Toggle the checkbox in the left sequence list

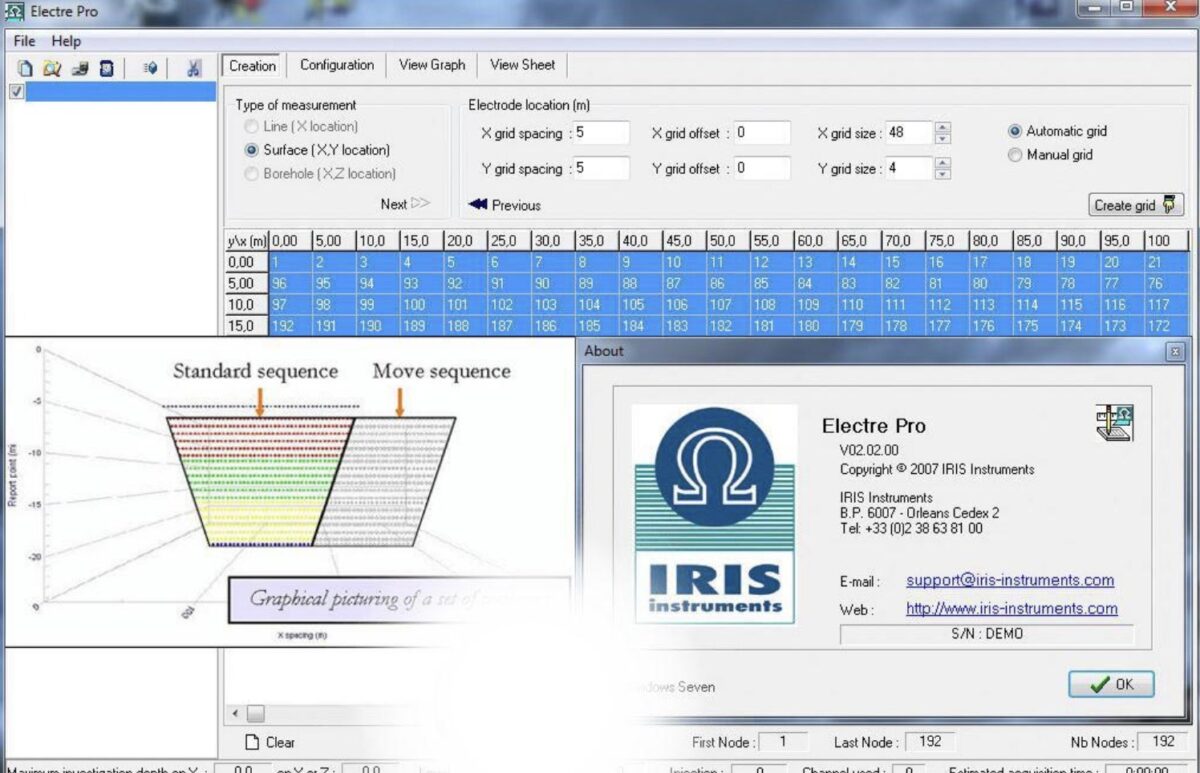pyautogui.click(x=16, y=92)
